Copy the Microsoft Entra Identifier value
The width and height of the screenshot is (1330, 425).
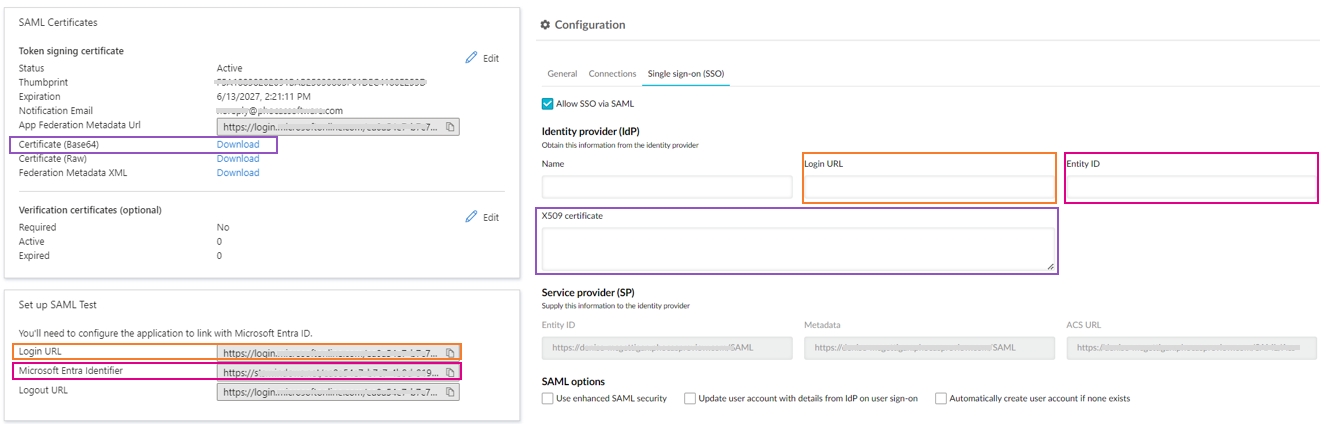(x=450, y=372)
